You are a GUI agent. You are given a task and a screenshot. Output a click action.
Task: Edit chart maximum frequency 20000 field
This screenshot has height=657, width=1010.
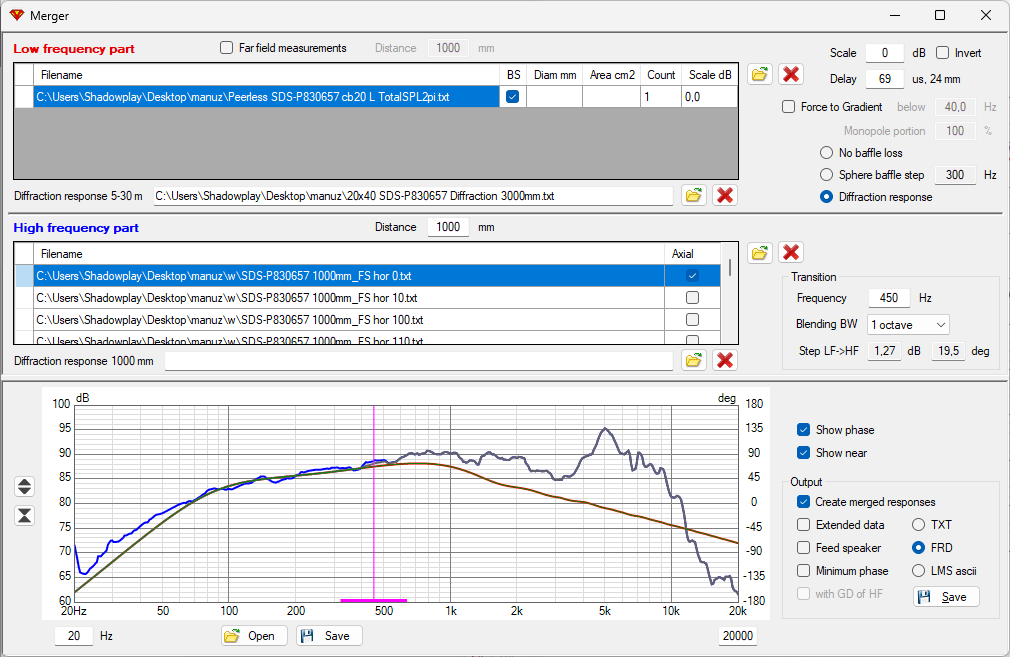click(x=738, y=636)
